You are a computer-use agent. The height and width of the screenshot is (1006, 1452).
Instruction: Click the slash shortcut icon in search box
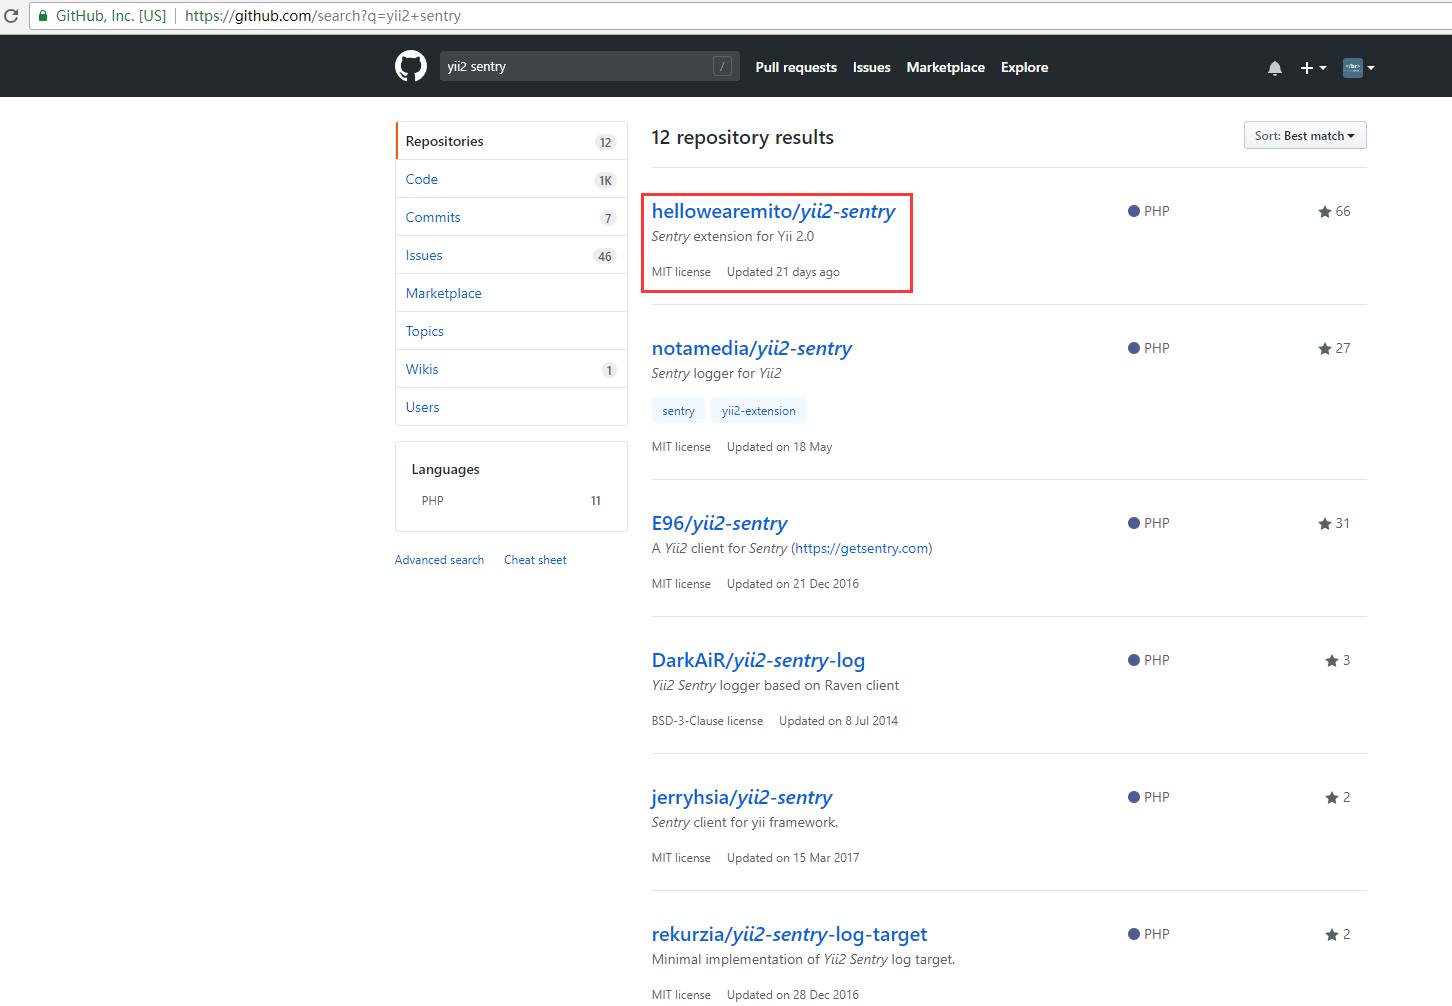[x=722, y=67]
